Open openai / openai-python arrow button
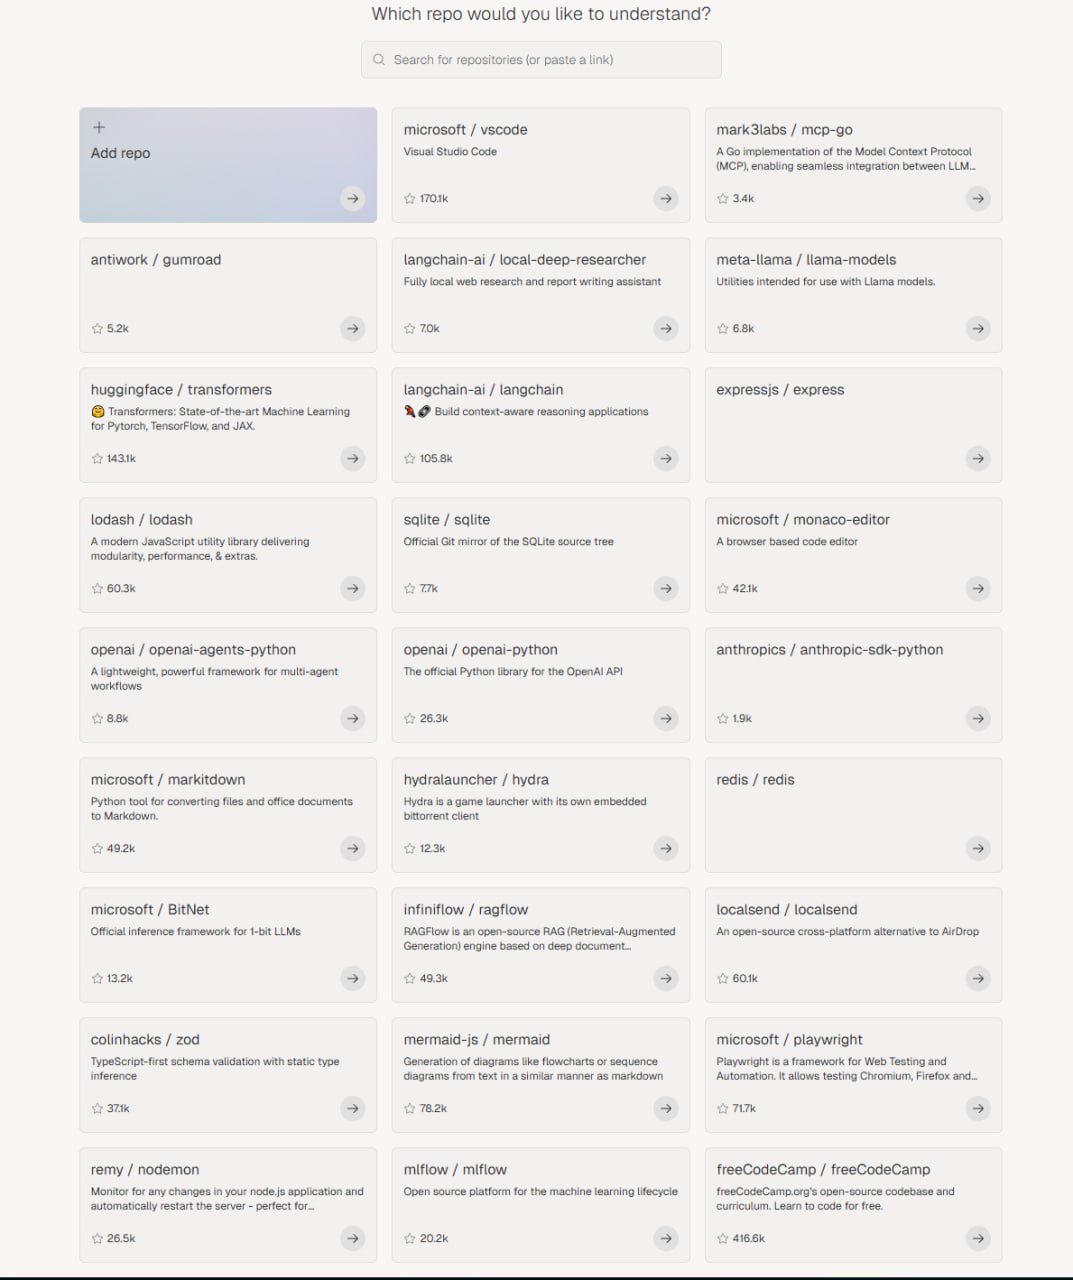The width and height of the screenshot is (1073, 1280). [666, 719]
